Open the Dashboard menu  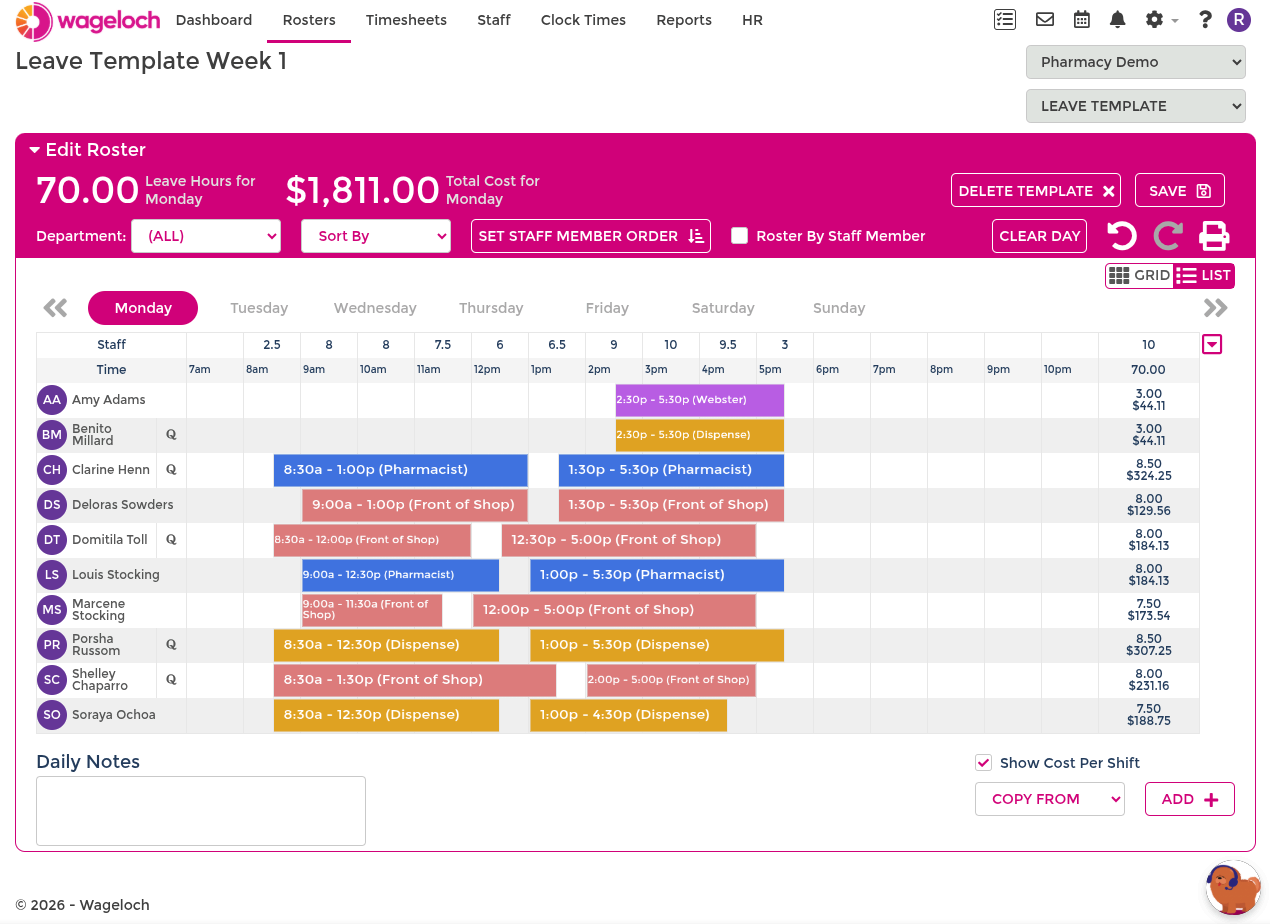[x=214, y=20]
